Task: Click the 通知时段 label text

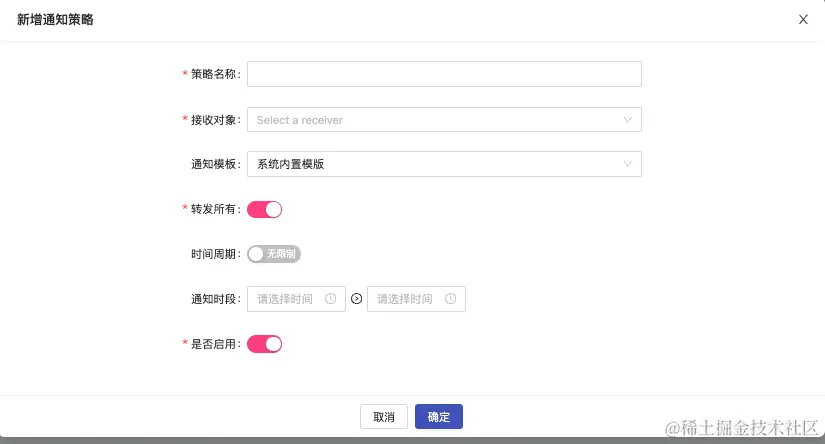Action: coord(213,299)
